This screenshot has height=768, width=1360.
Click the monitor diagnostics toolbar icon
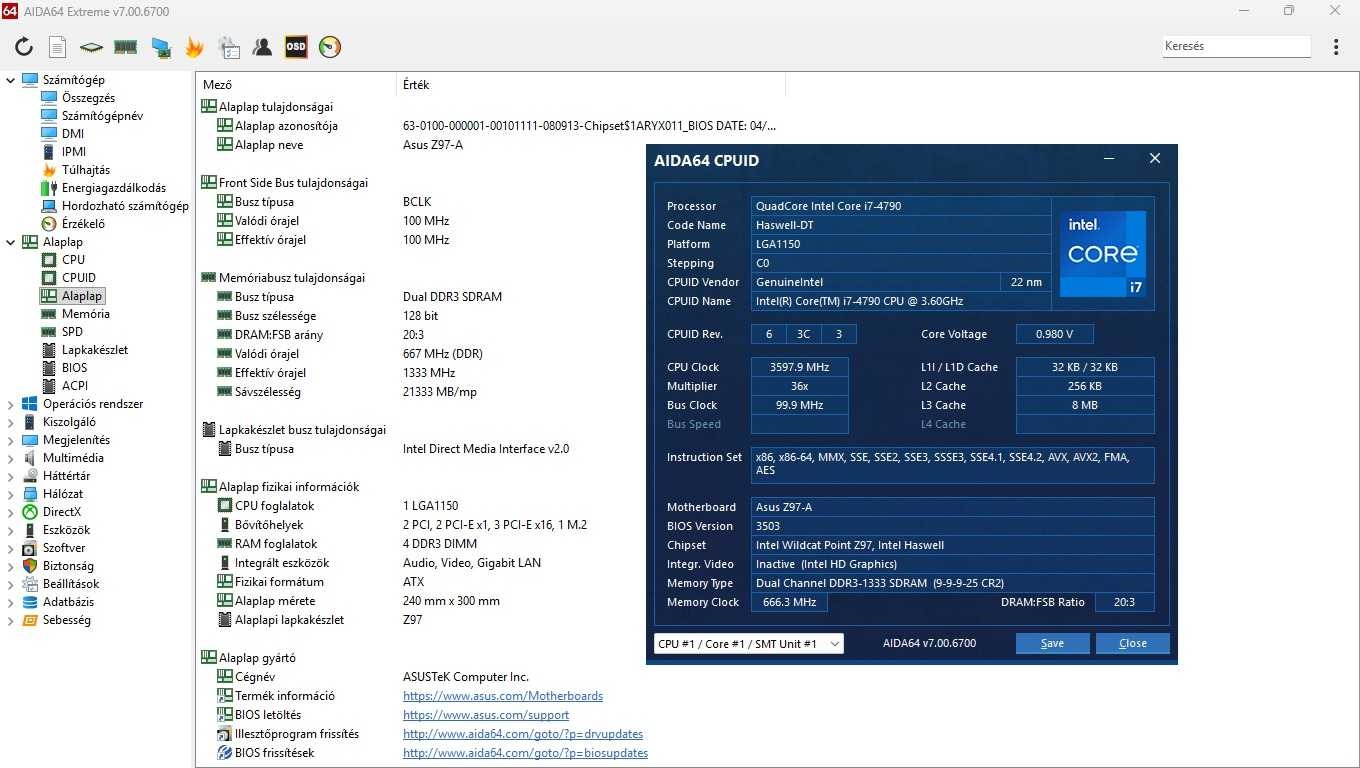pyautogui.click(x=160, y=47)
